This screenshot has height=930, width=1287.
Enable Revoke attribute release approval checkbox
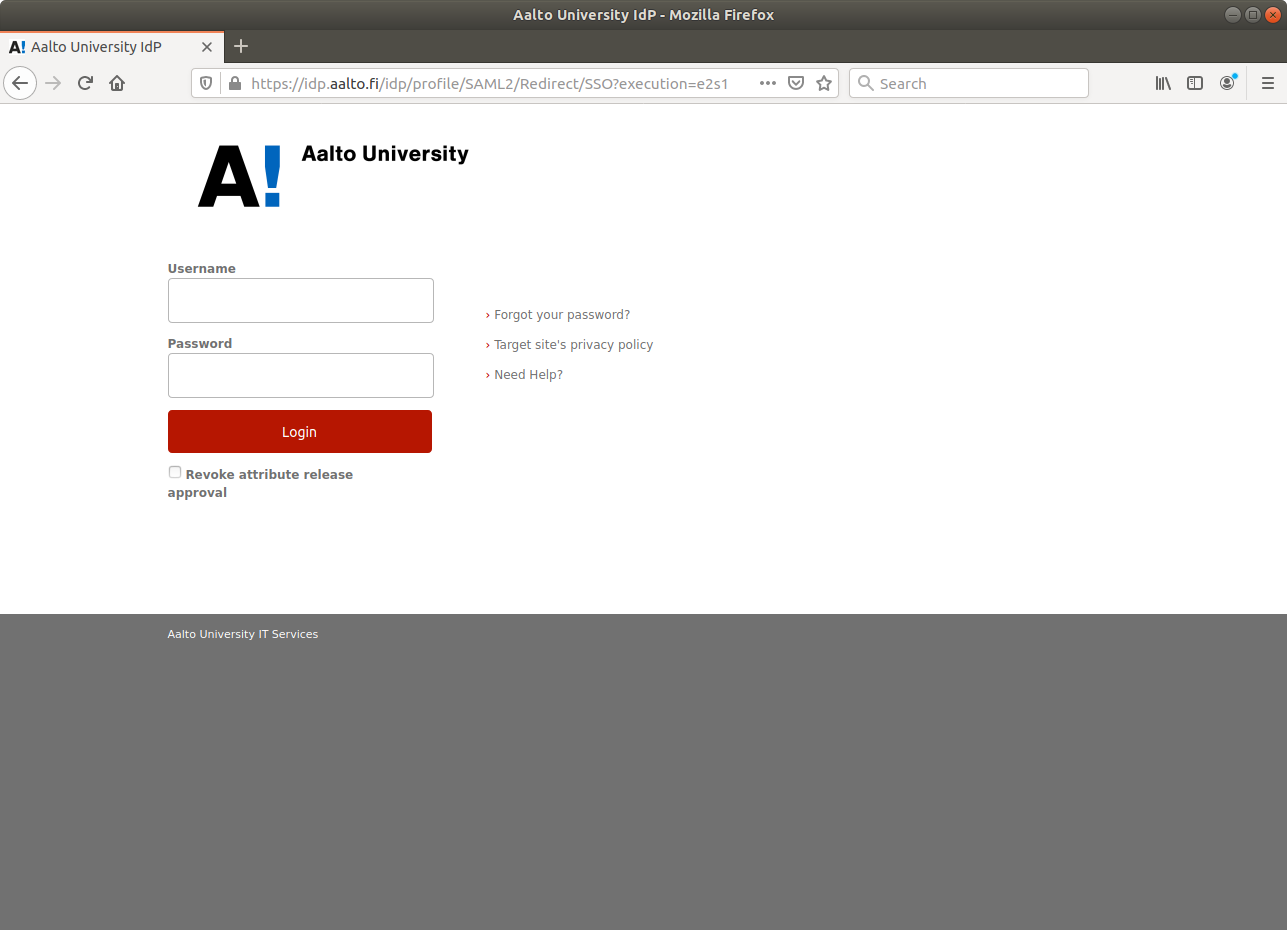click(x=175, y=472)
